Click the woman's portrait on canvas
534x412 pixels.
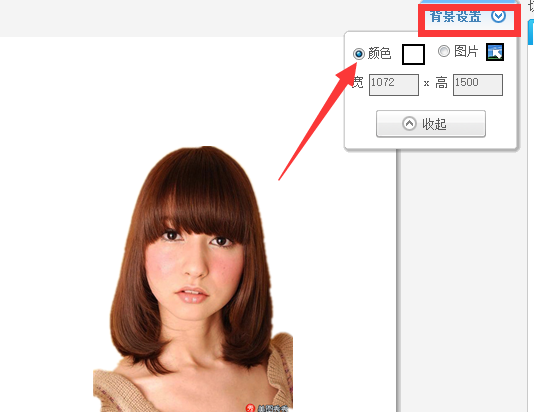[x=193, y=279]
